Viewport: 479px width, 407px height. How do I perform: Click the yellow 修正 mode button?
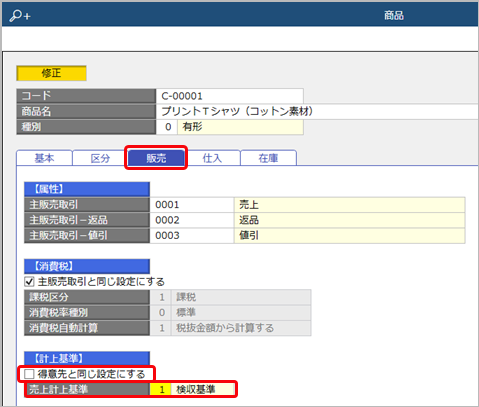click(x=51, y=73)
